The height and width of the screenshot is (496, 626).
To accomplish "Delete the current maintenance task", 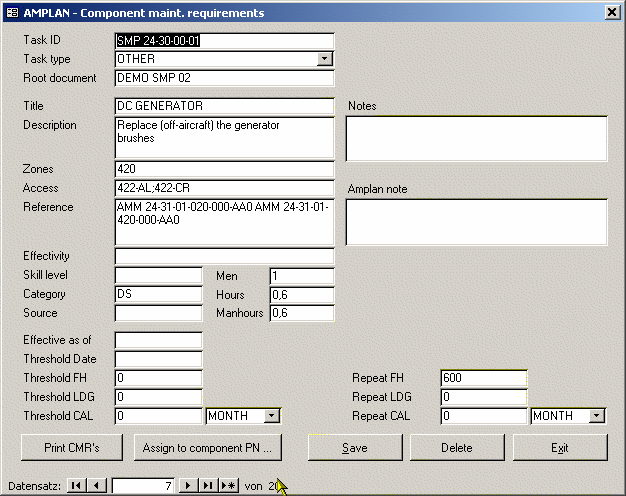I will pyautogui.click(x=457, y=448).
